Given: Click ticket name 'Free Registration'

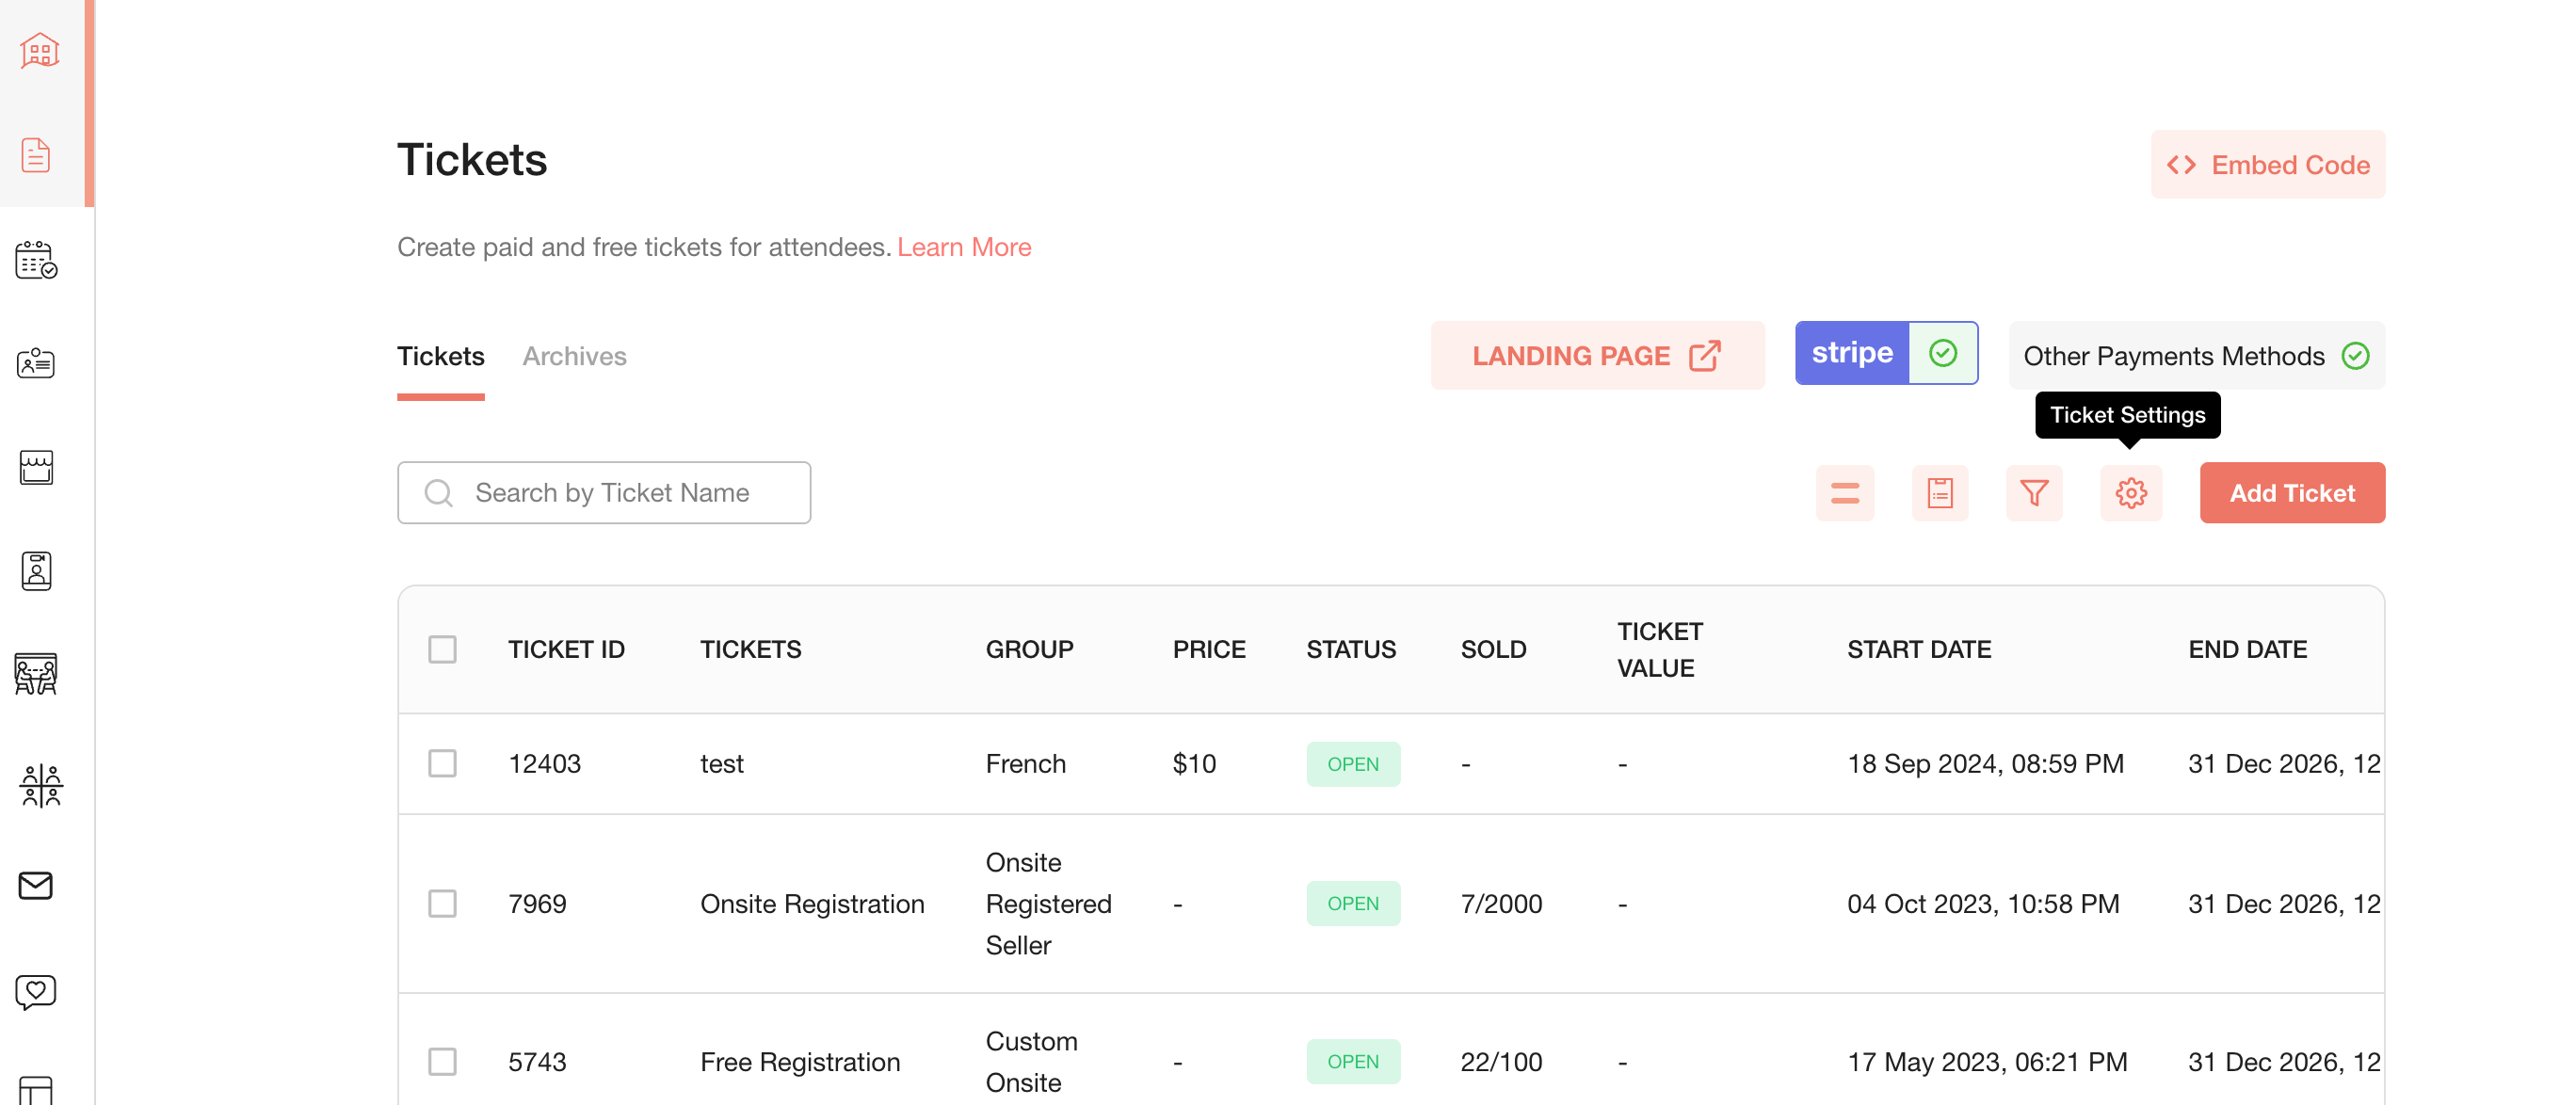Looking at the screenshot, I should [x=800, y=1061].
